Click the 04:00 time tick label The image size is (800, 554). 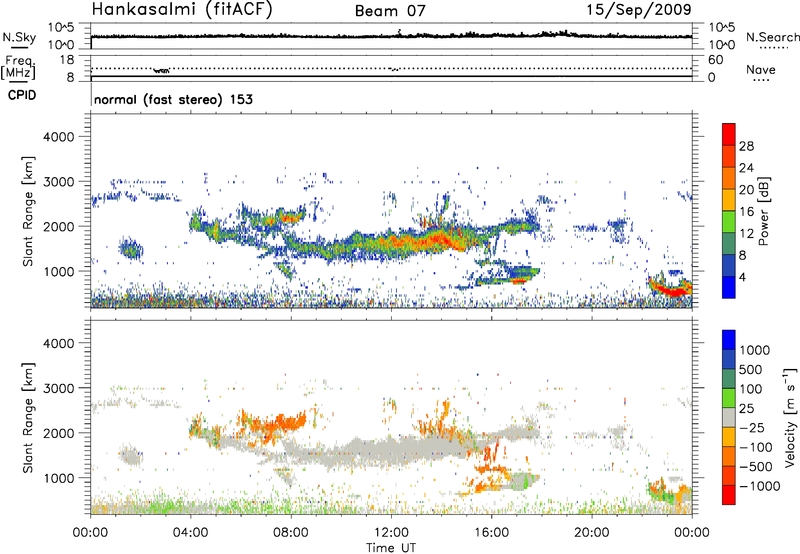click(x=190, y=533)
